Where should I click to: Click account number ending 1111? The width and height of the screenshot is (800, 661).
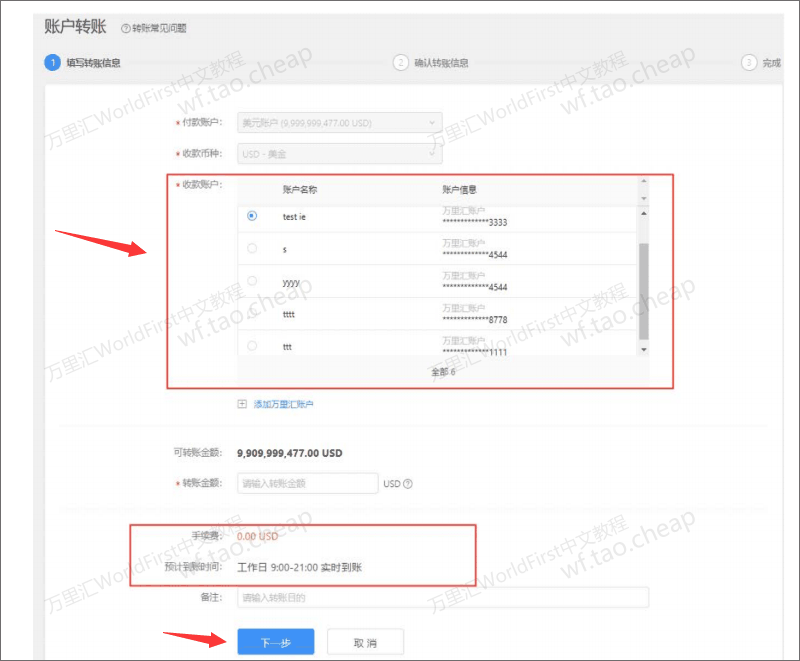point(474,352)
